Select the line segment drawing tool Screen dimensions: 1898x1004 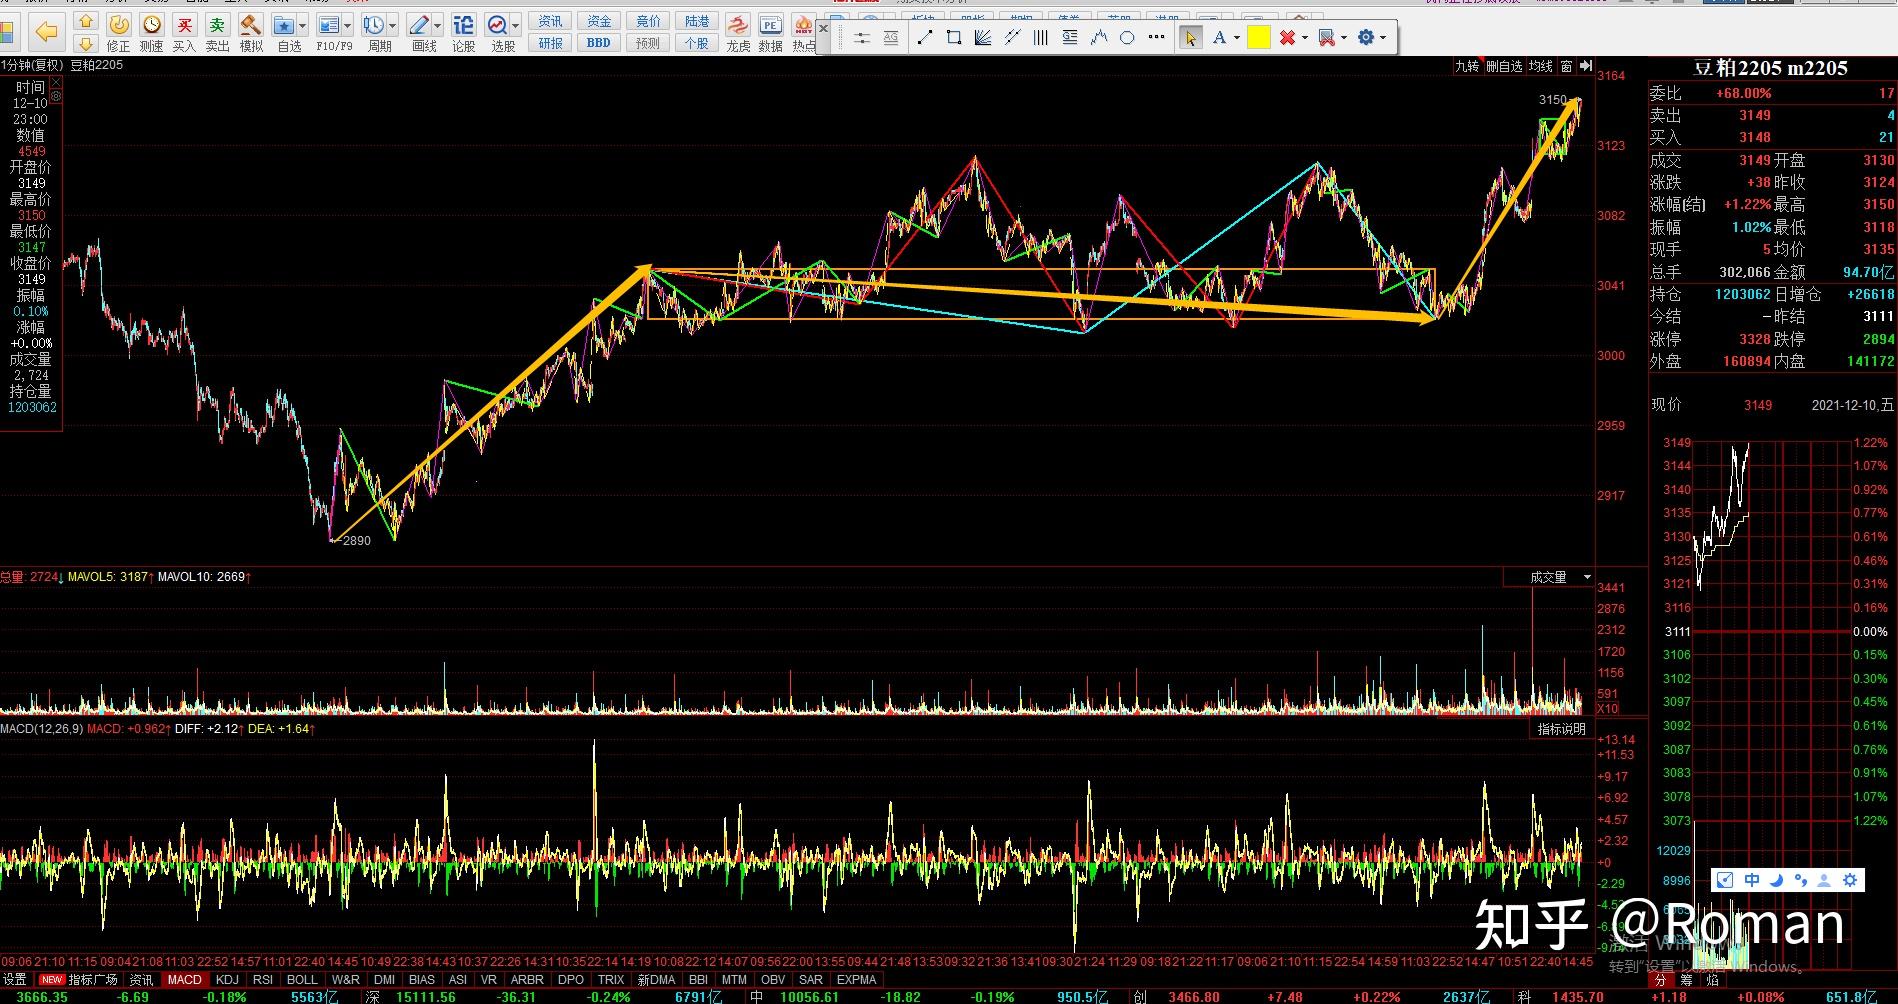pos(925,38)
